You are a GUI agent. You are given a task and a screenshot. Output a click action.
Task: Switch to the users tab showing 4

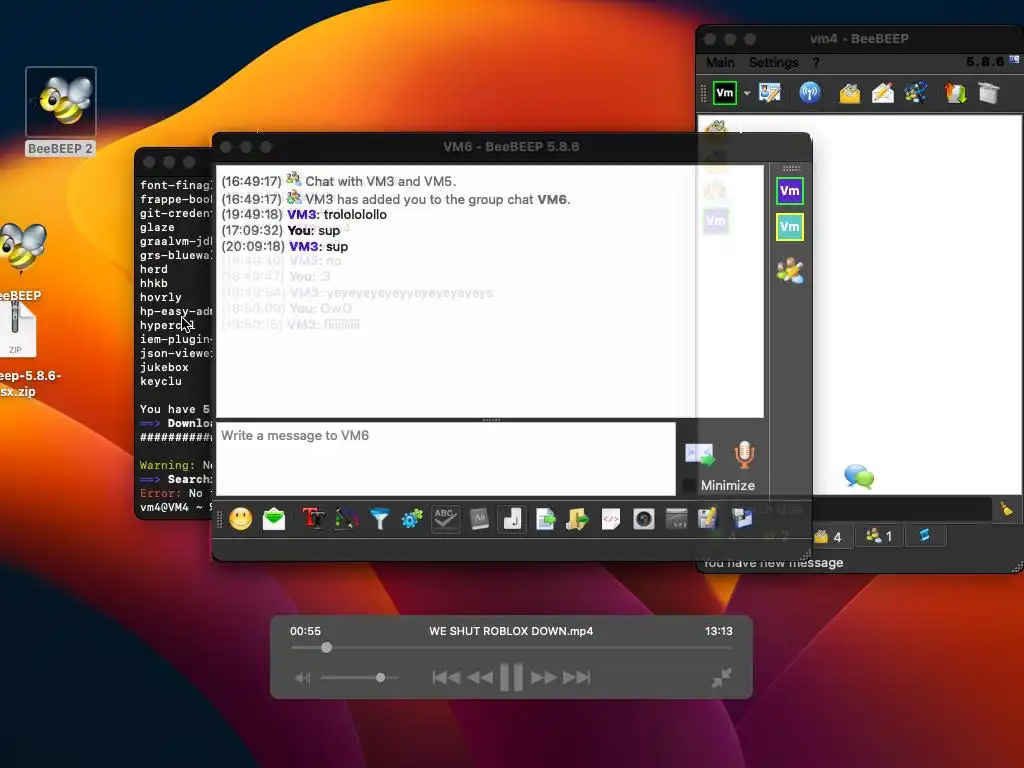[x=827, y=537]
